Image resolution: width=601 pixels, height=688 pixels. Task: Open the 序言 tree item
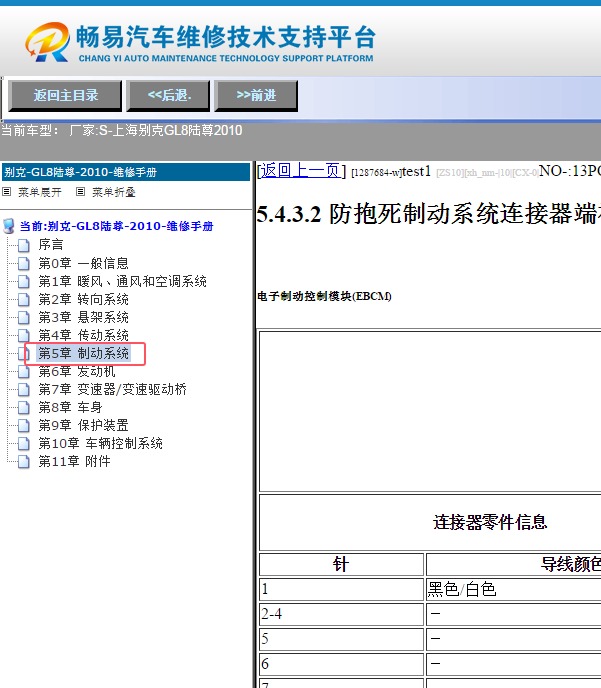[51, 245]
